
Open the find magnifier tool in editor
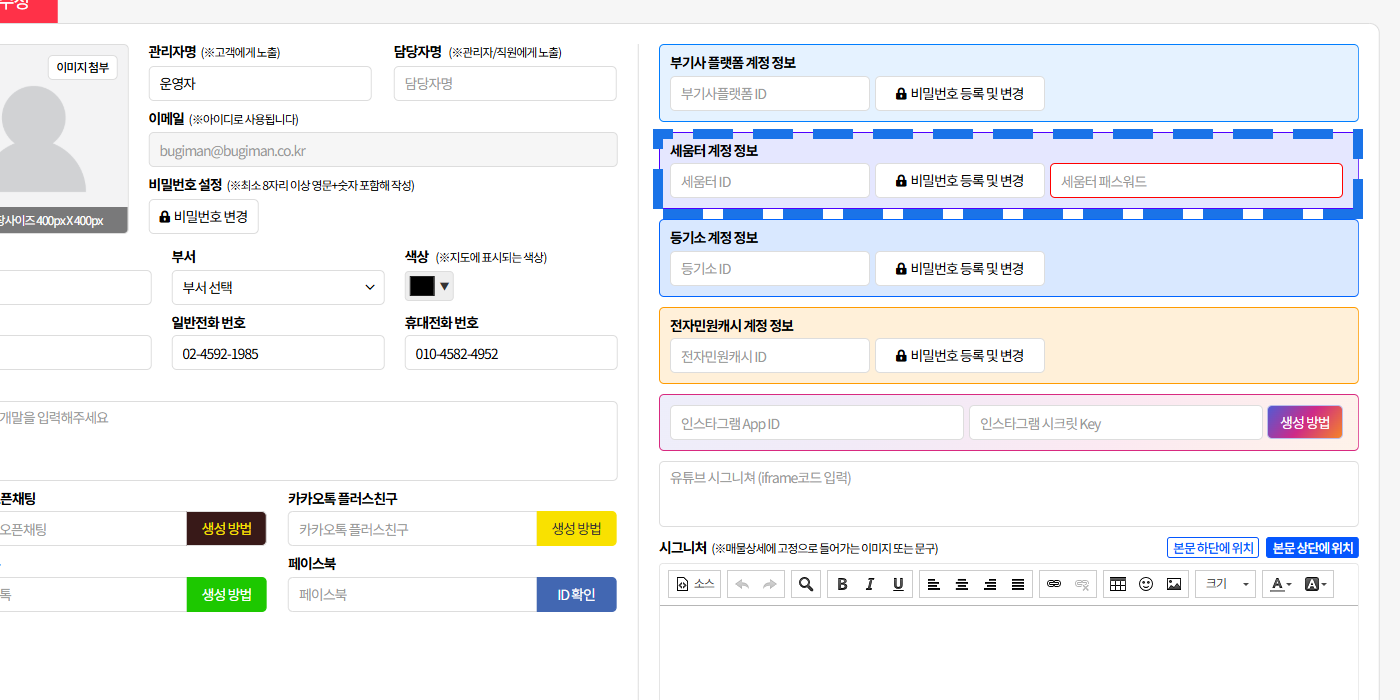coord(805,584)
